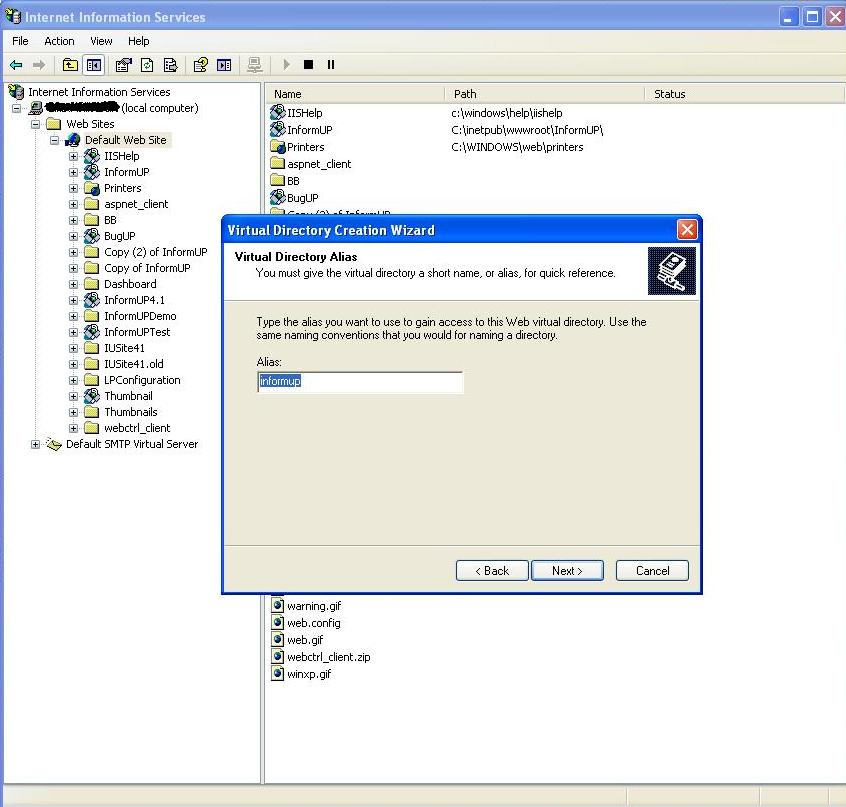Viewport: 846px width, 807px height.
Task: Select InformUP icon in the list pane
Action: (x=277, y=129)
